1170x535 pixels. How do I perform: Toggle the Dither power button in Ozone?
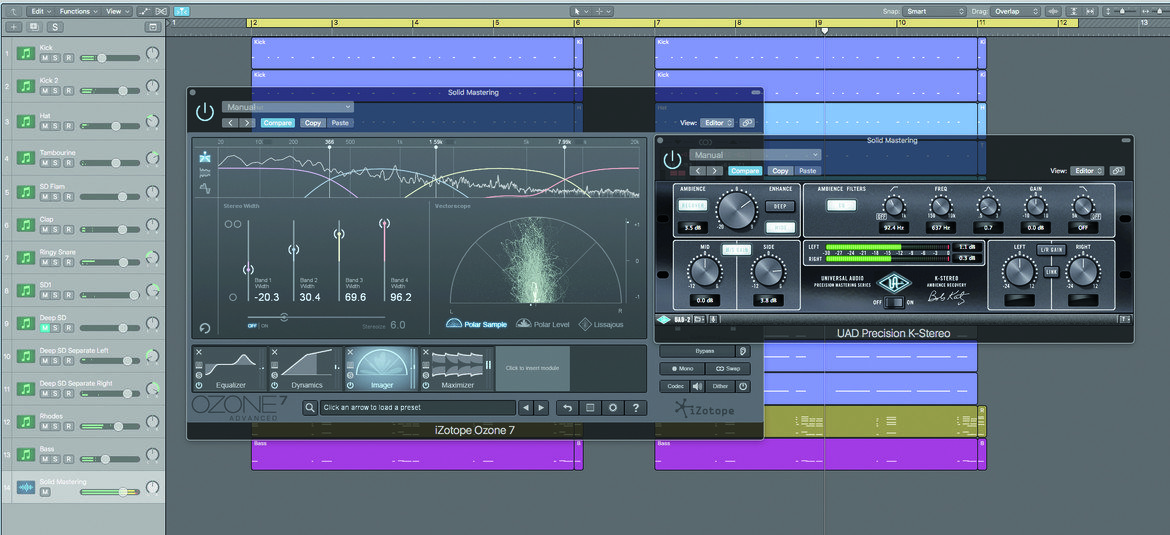[x=742, y=387]
